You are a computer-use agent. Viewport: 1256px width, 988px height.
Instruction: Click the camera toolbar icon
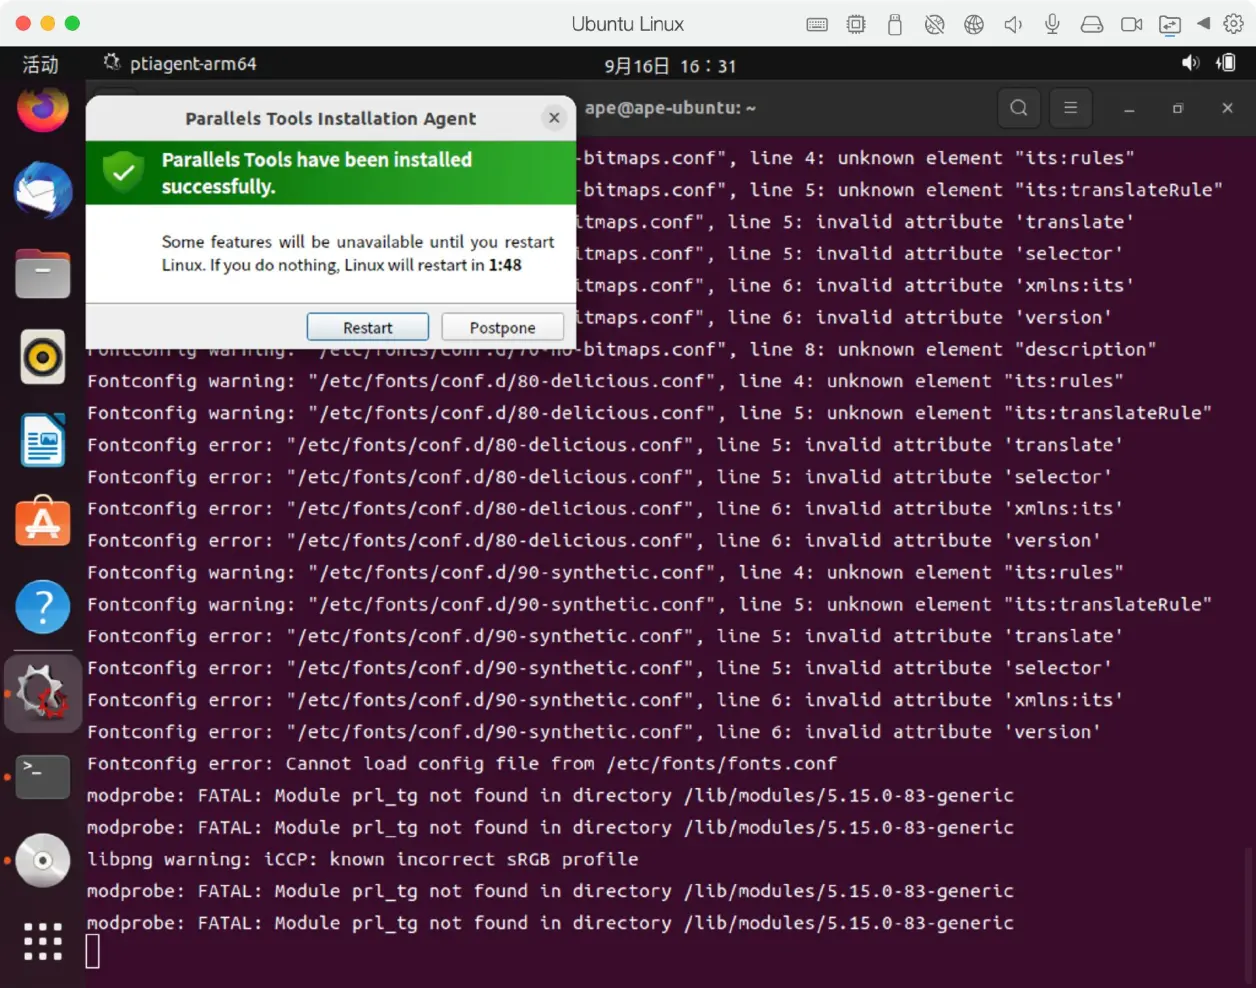[1131, 24]
